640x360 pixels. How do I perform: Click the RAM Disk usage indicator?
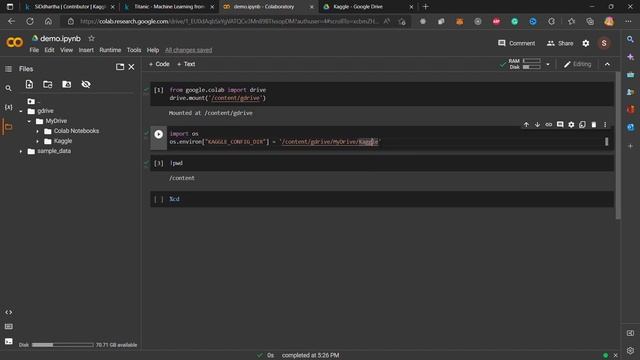(524, 64)
